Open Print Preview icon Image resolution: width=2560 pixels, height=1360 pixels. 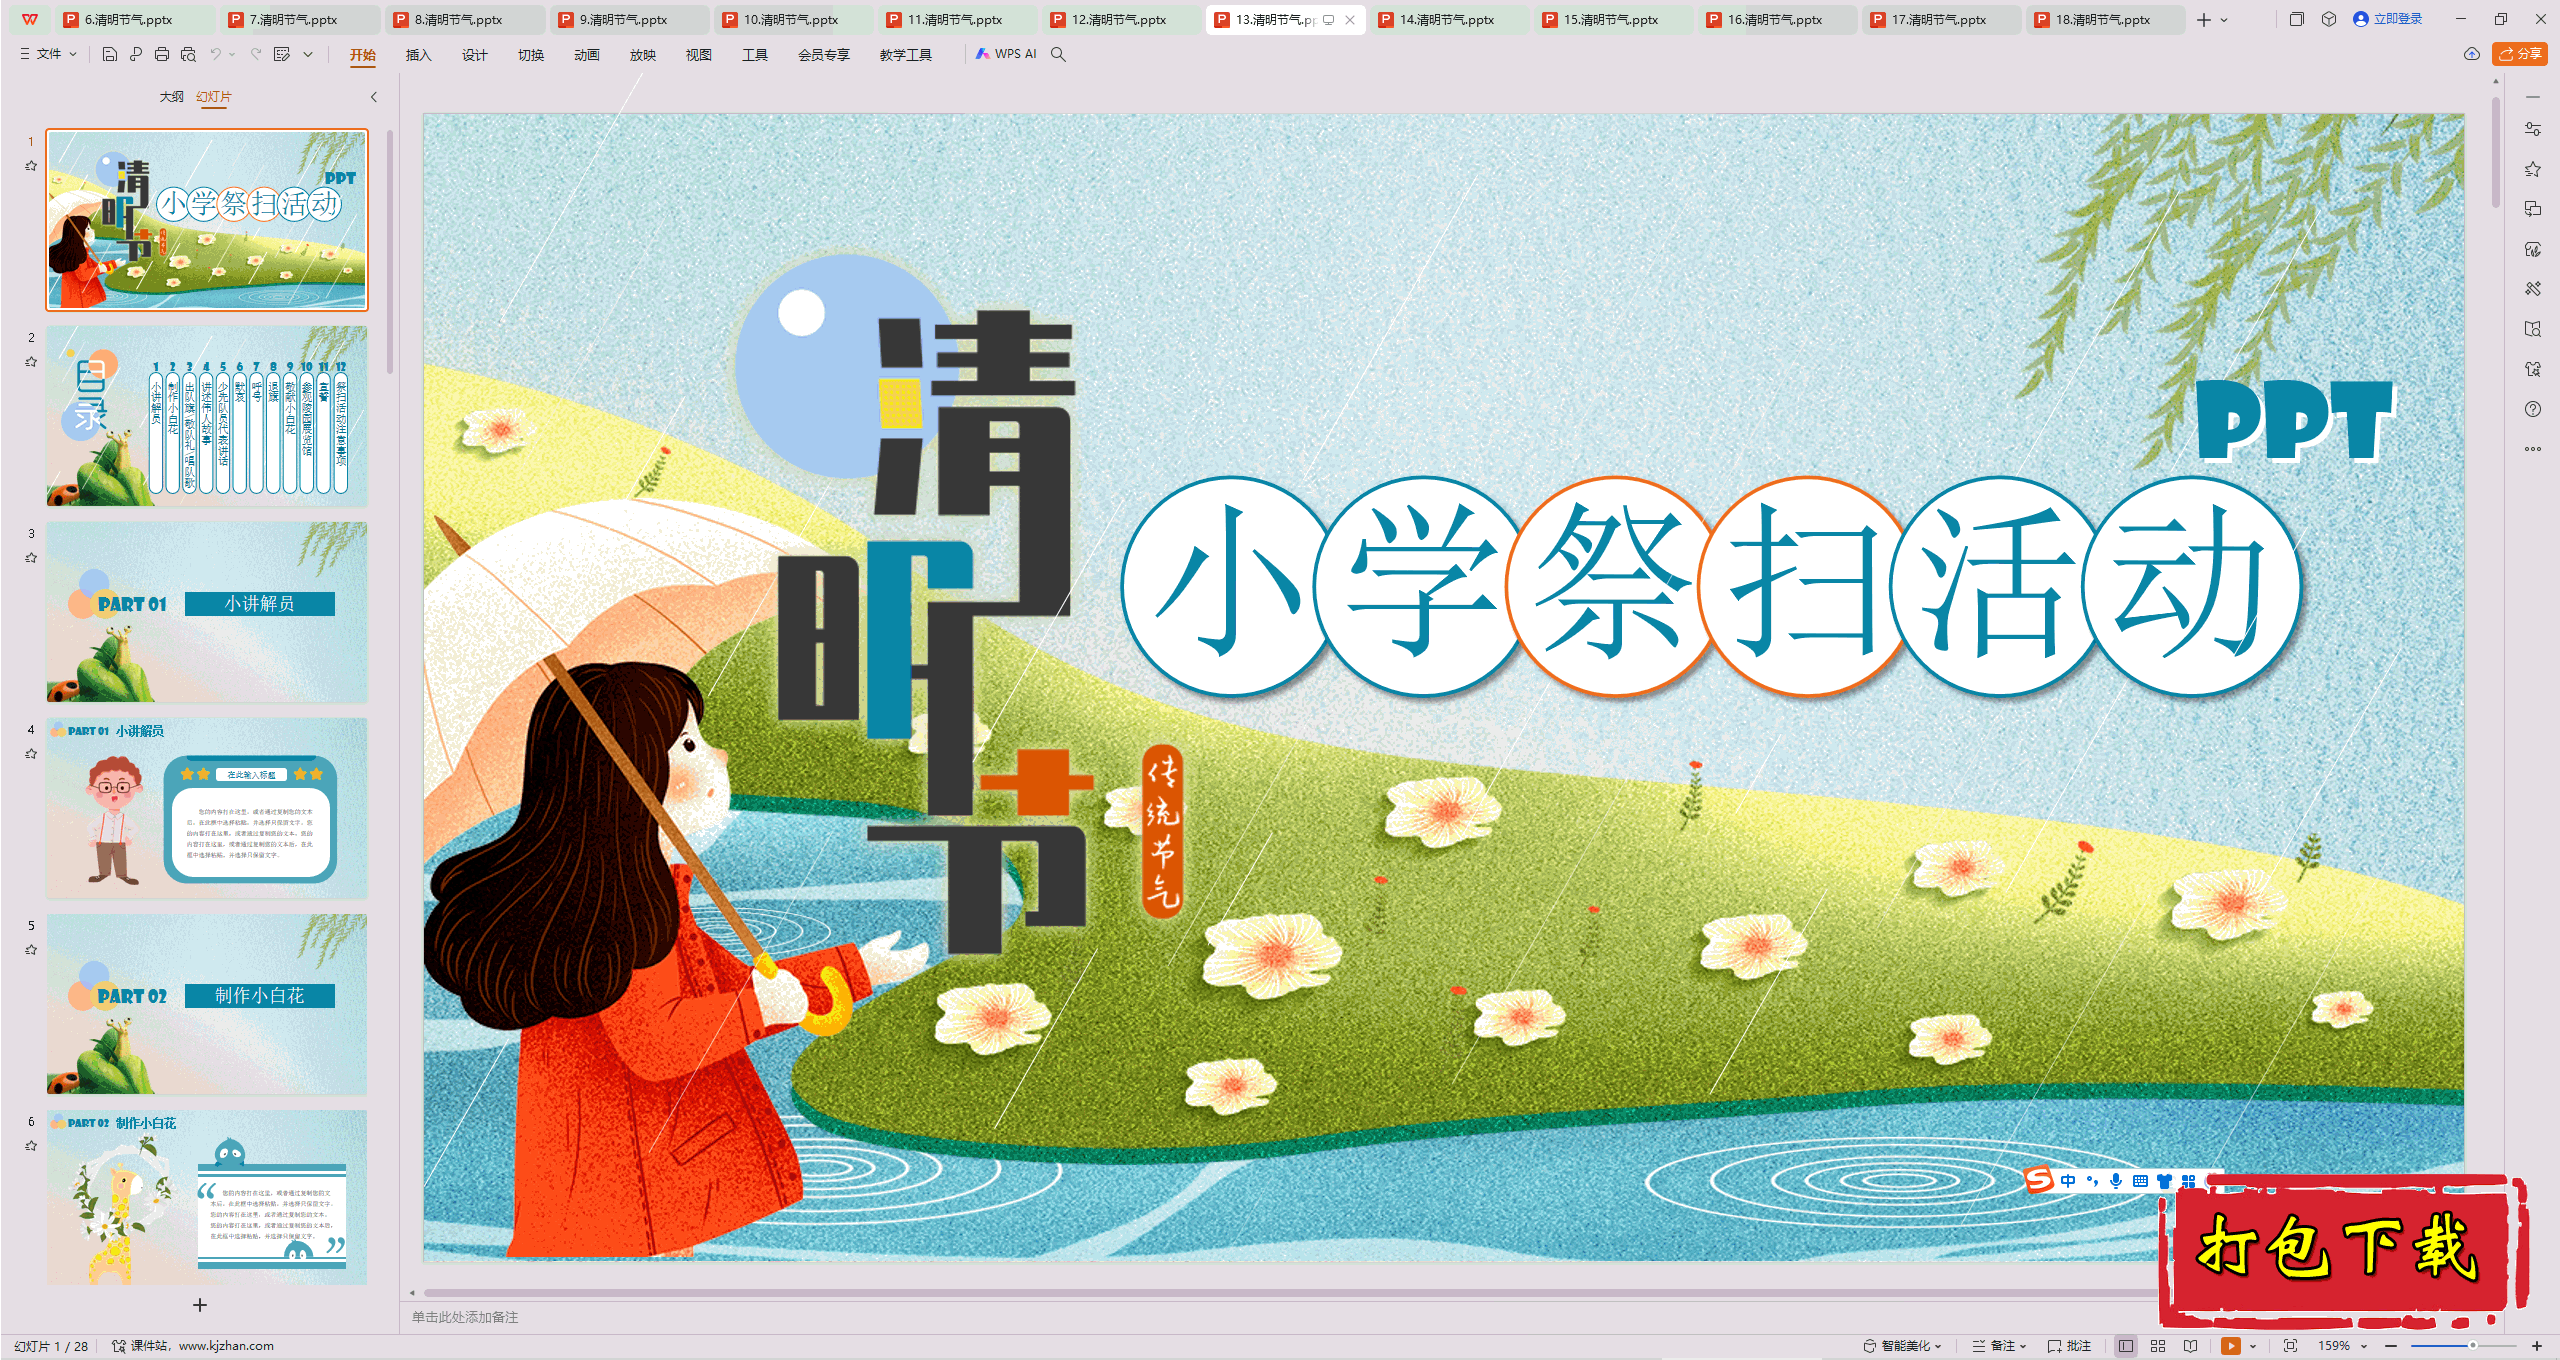(188, 54)
